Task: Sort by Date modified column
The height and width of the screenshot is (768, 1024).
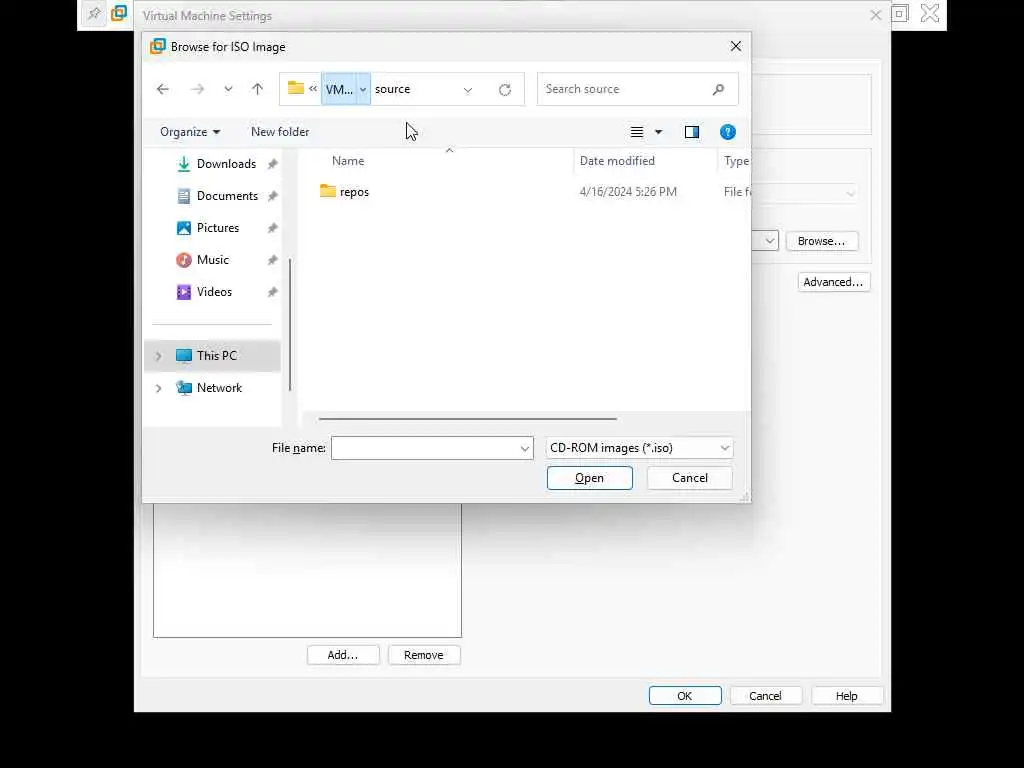Action: coord(617,161)
